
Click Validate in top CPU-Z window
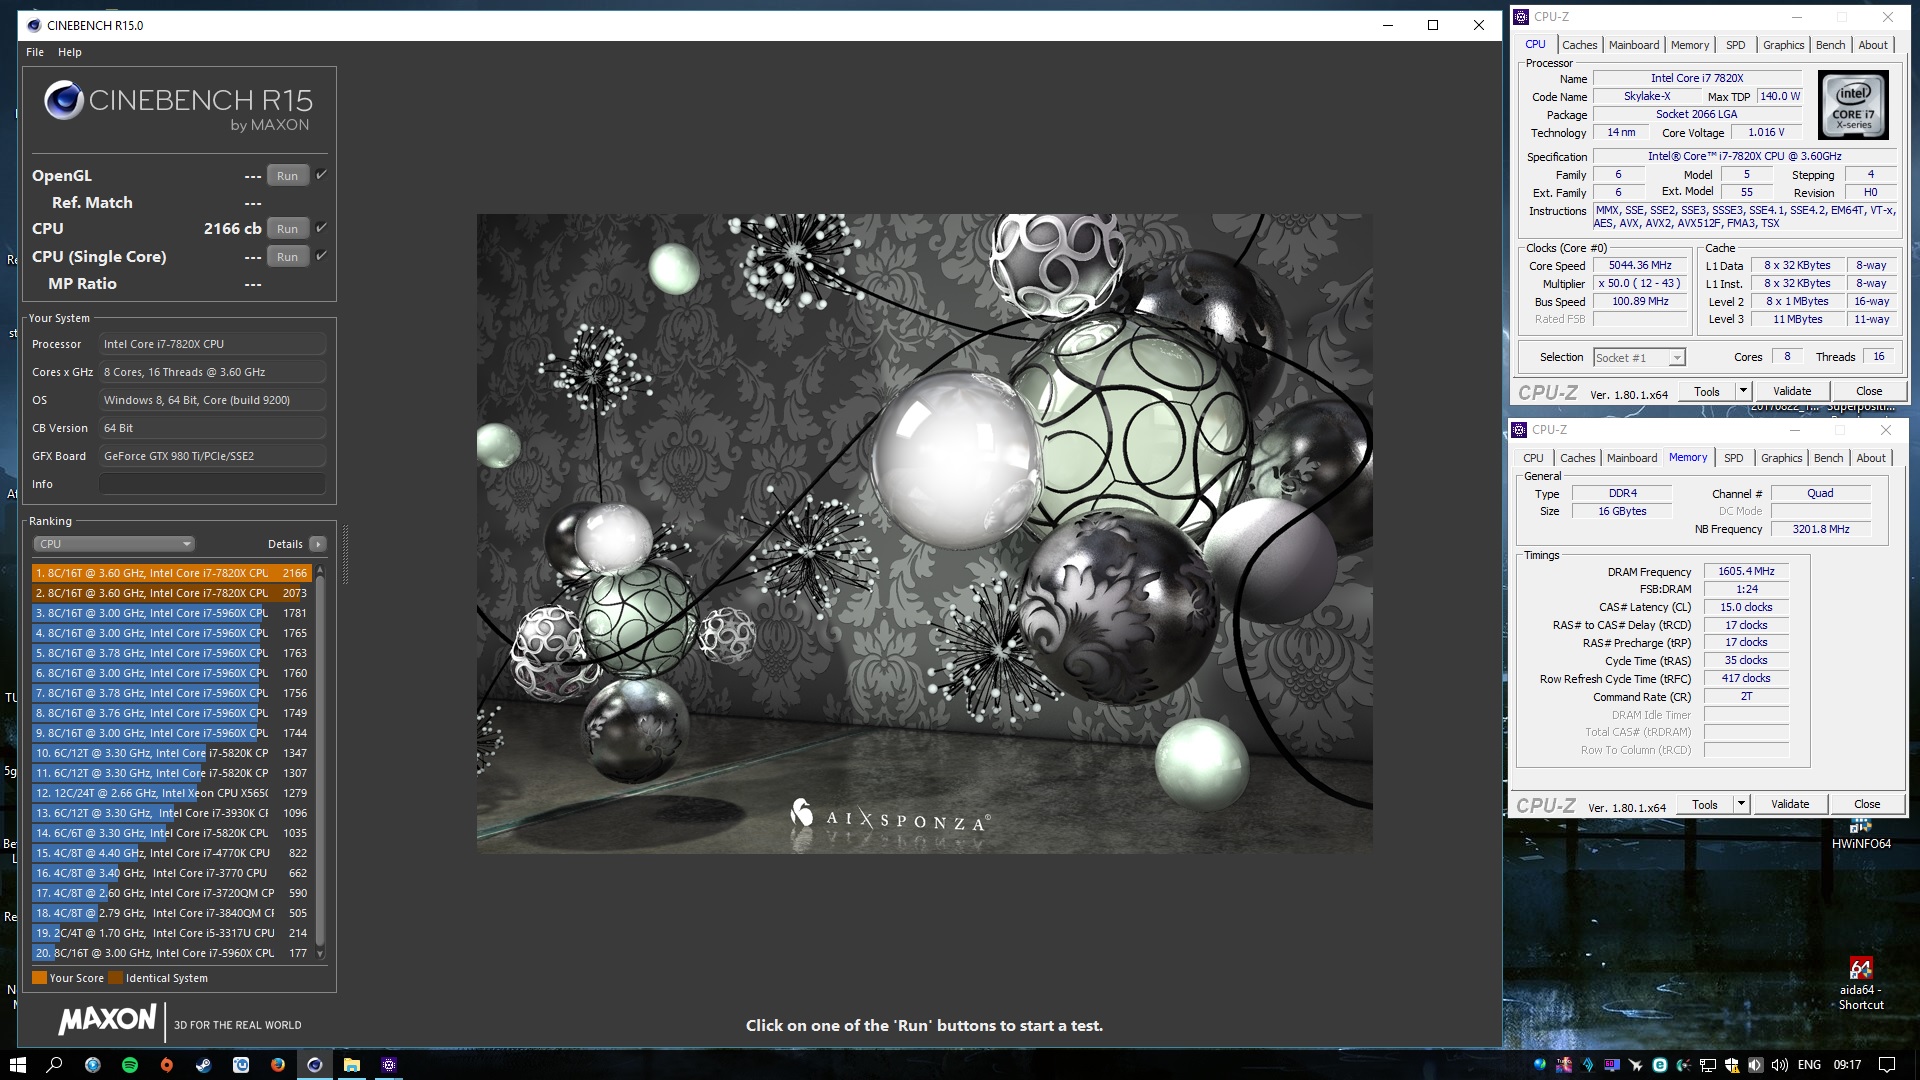tap(1792, 392)
